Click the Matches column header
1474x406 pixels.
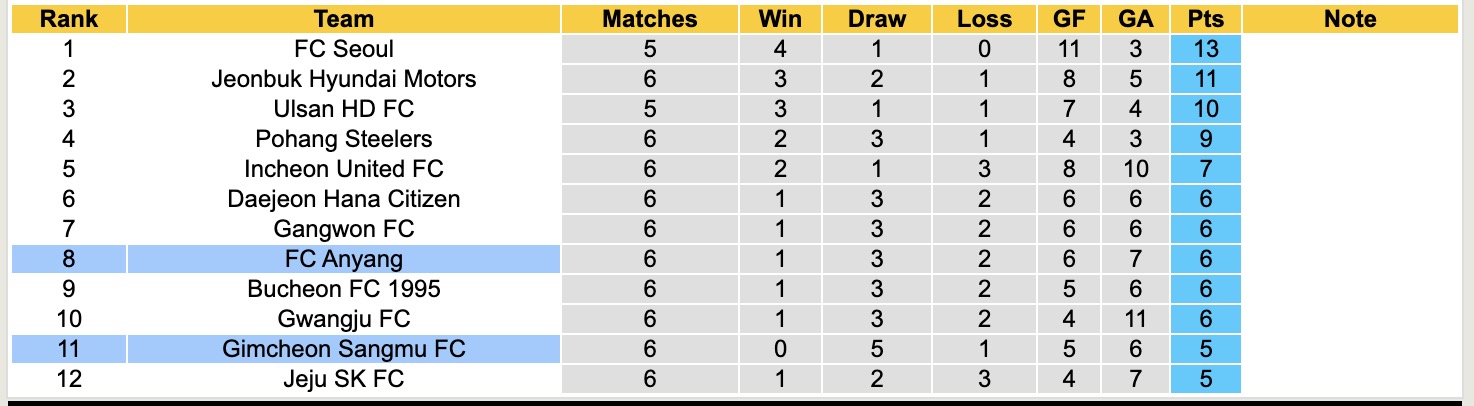click(x=651, y=19)
